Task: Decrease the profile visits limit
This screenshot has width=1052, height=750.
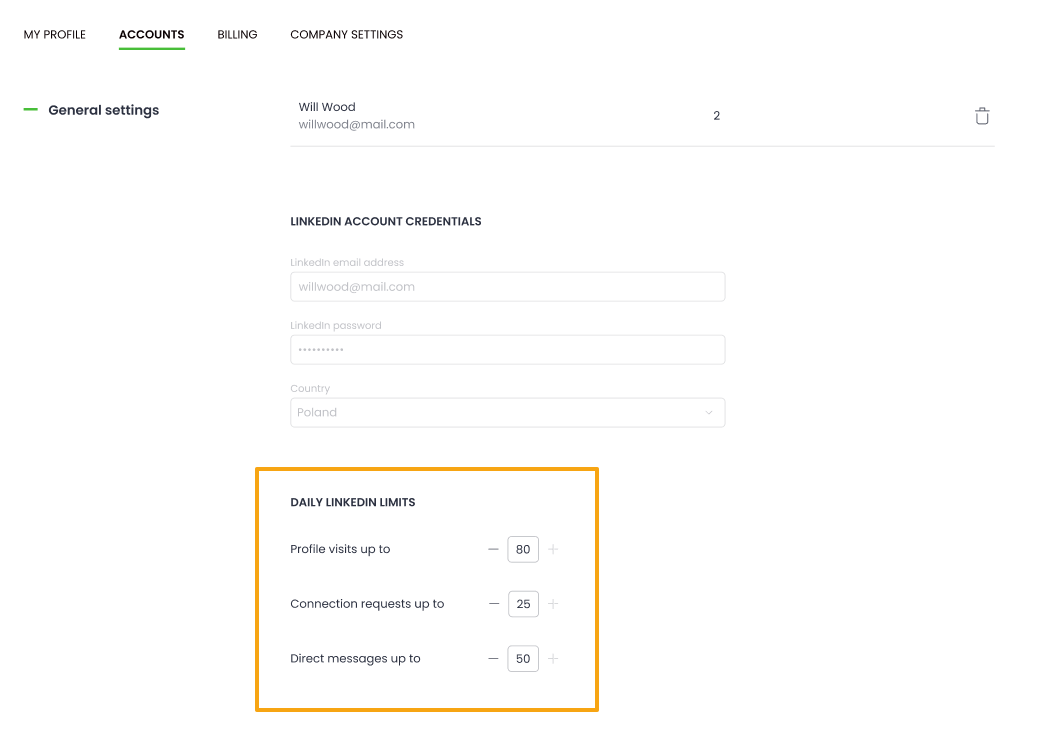Action: [493, 549]
